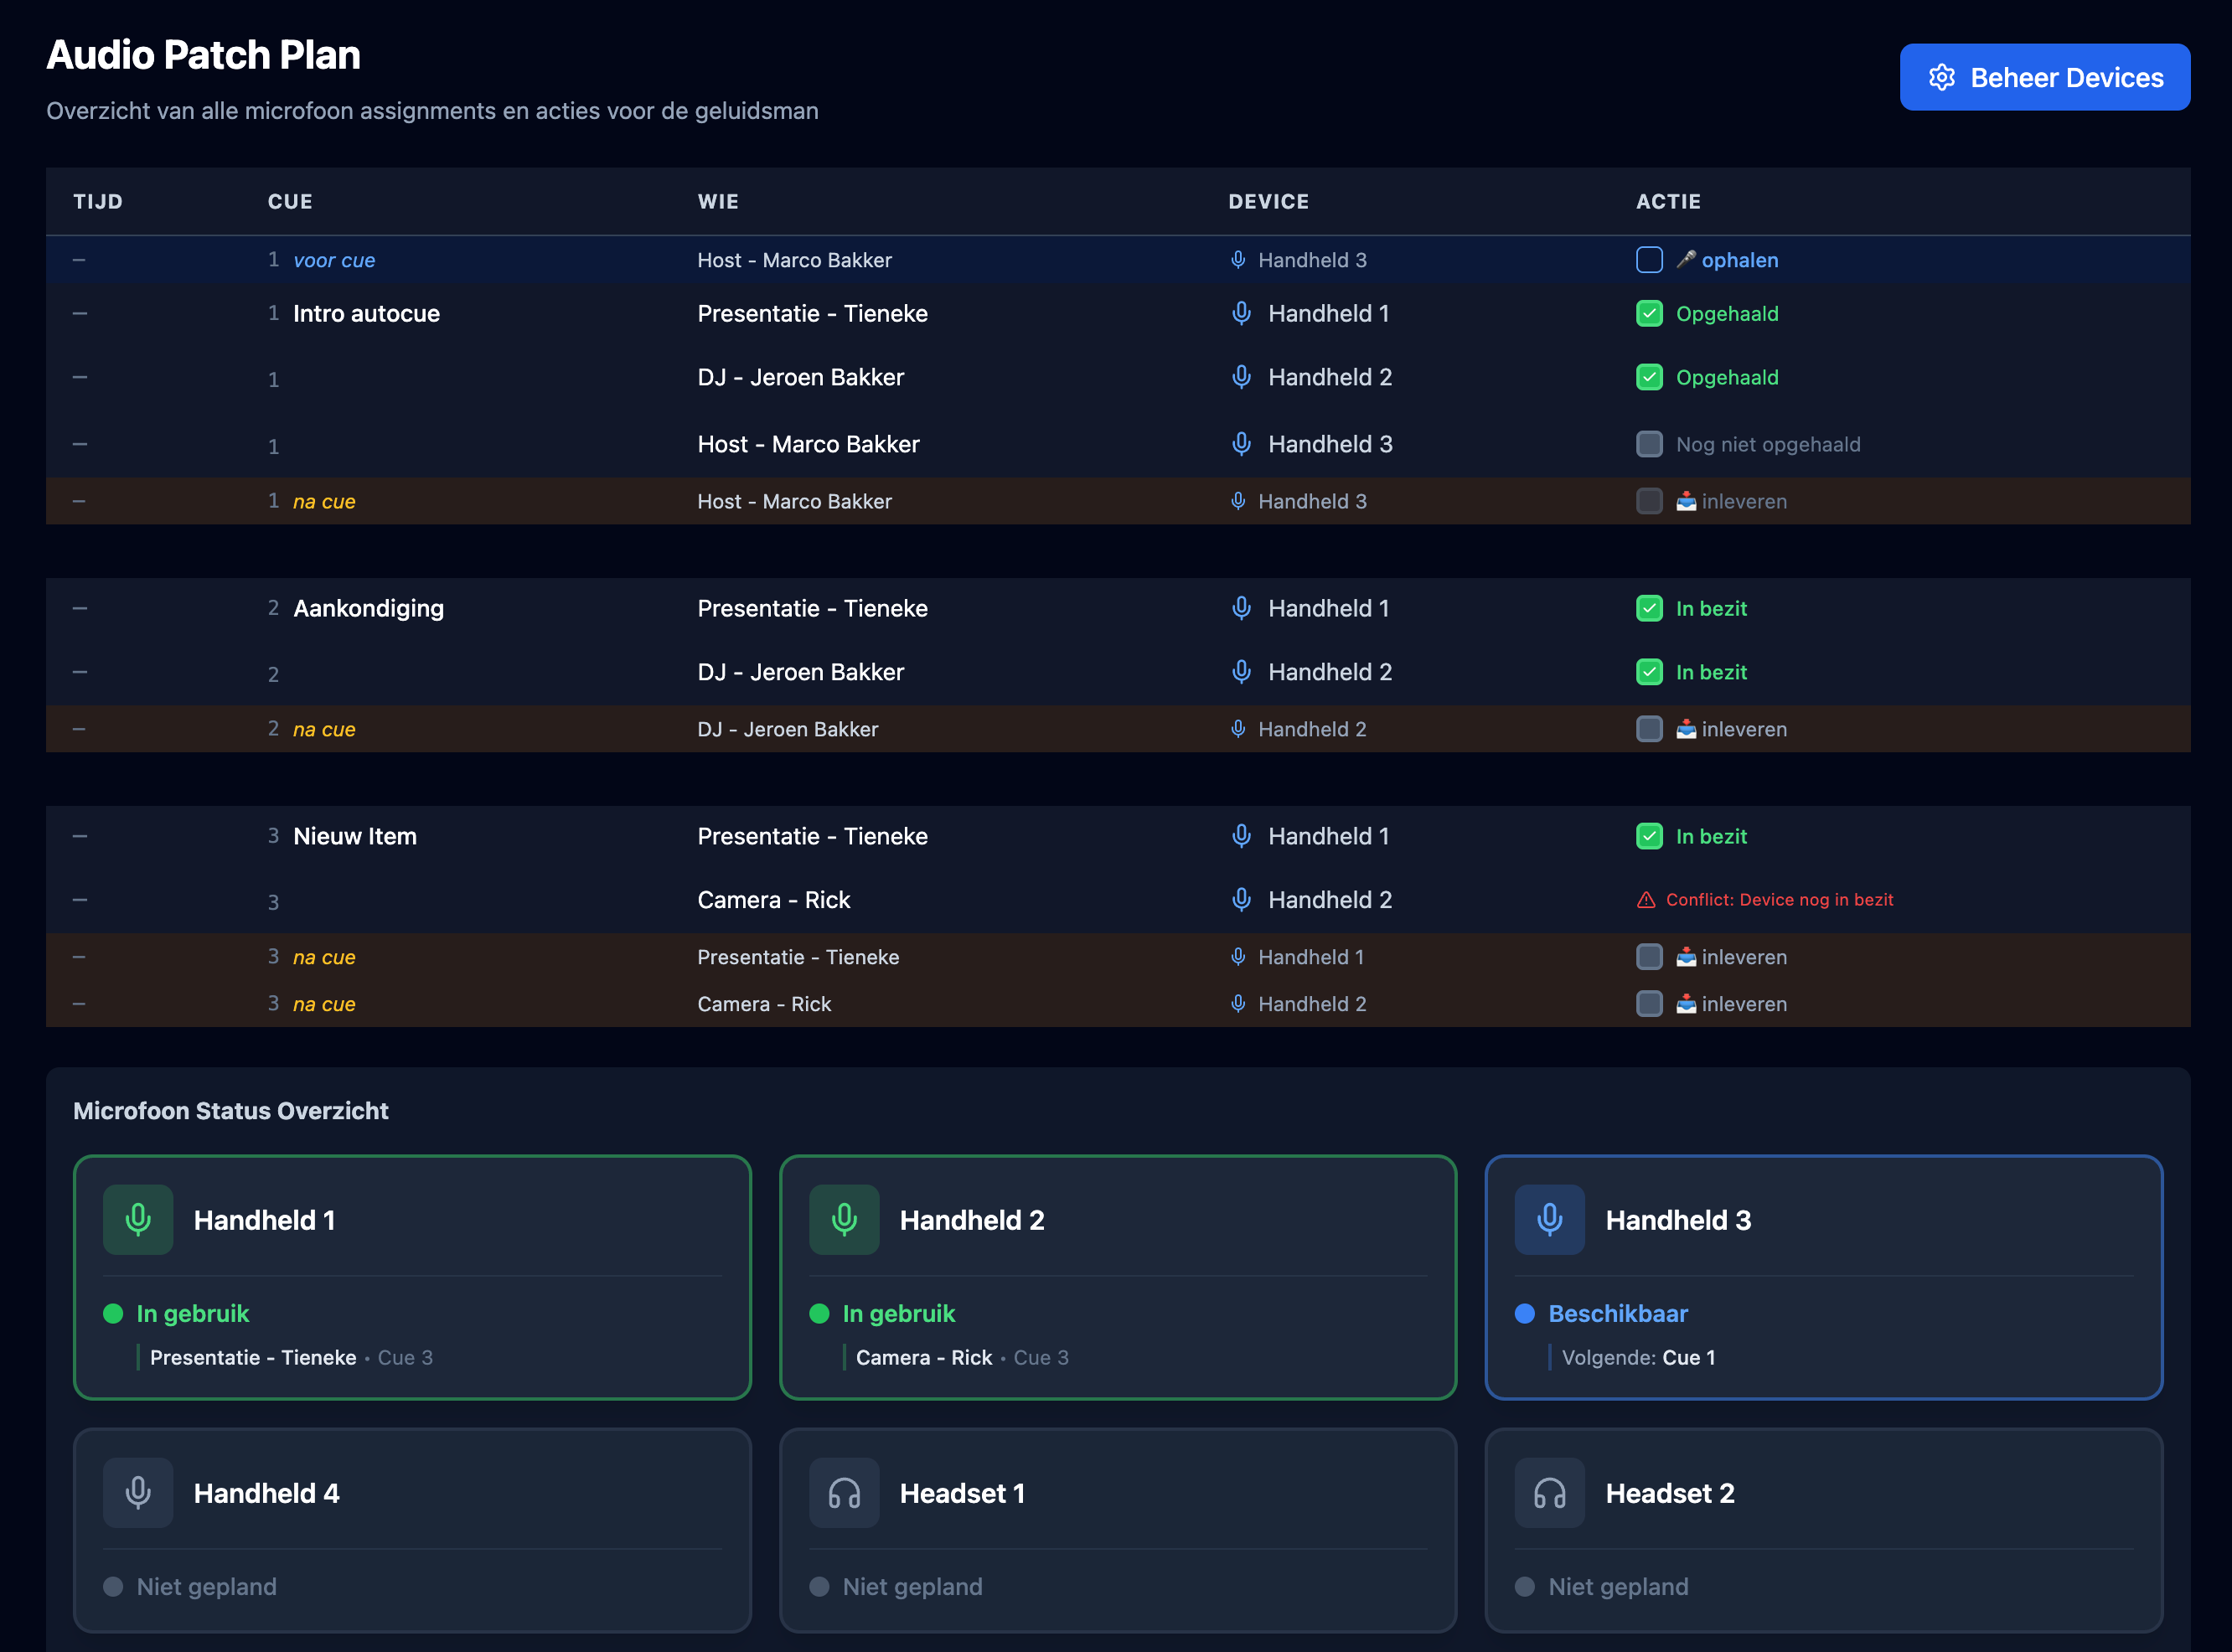This screenshot has width=2232, height=1652.
Task: Click the Handheld 4 microphone icon
Action: 138,1492
